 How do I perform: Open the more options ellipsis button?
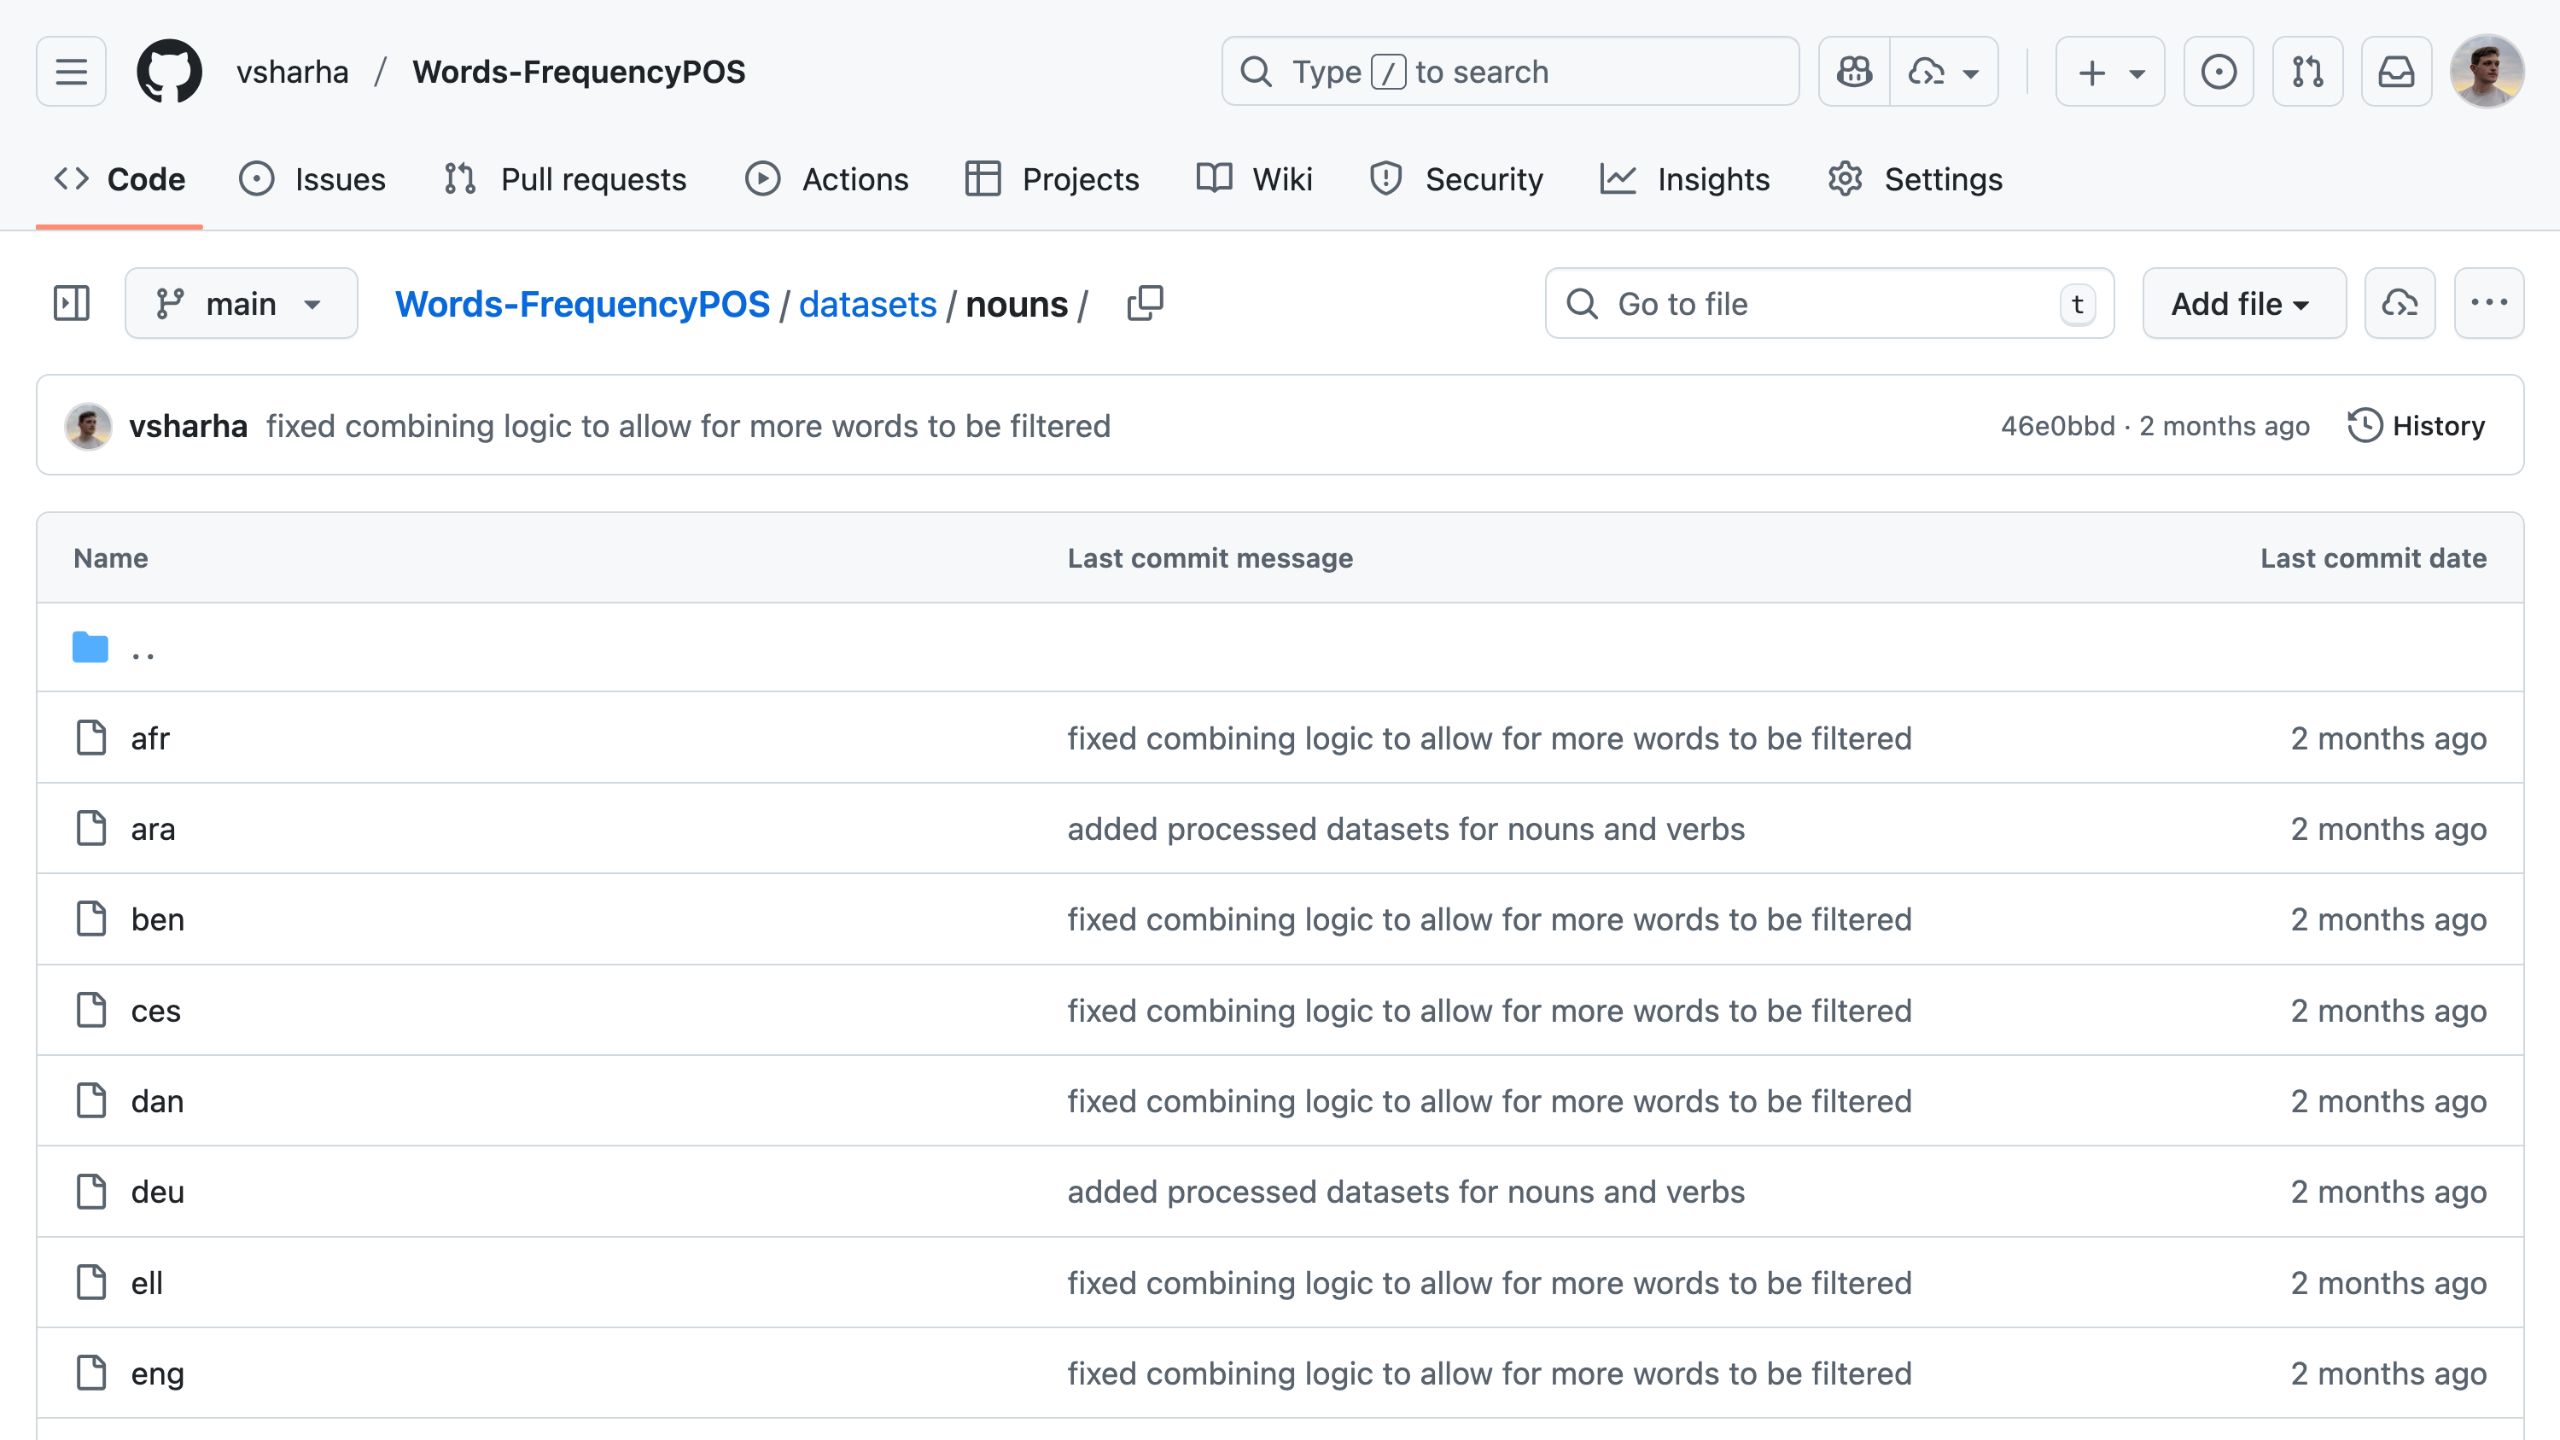[x=2488, y=303]
